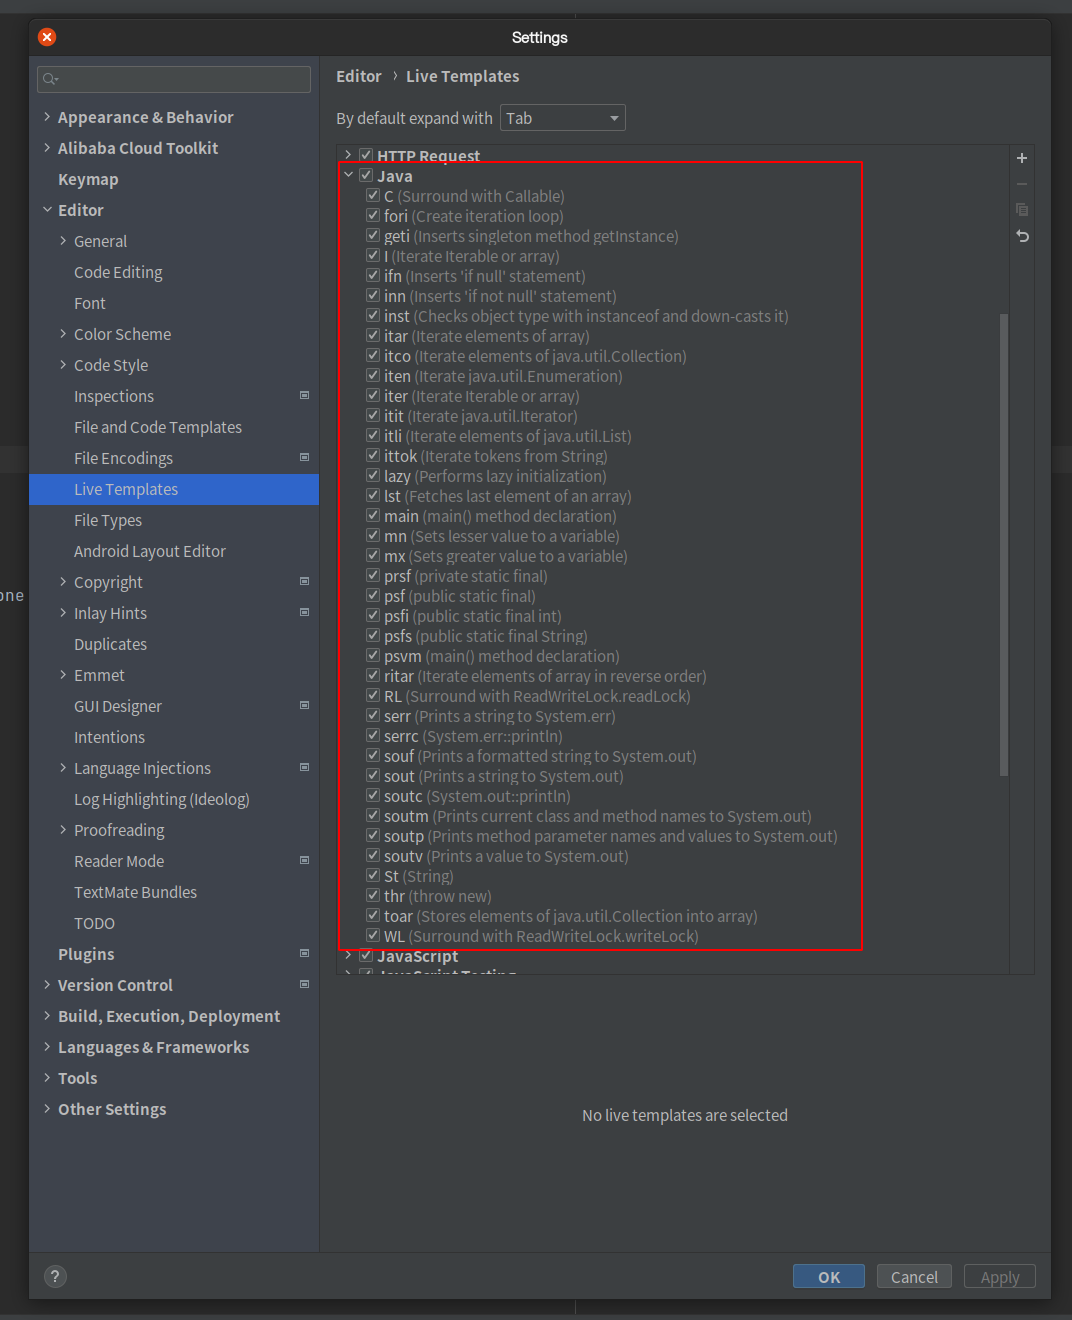This screenshot has height=1320, width=1072.
Task: Uncheck the Java group checkbox
Action: click(366, 175)
